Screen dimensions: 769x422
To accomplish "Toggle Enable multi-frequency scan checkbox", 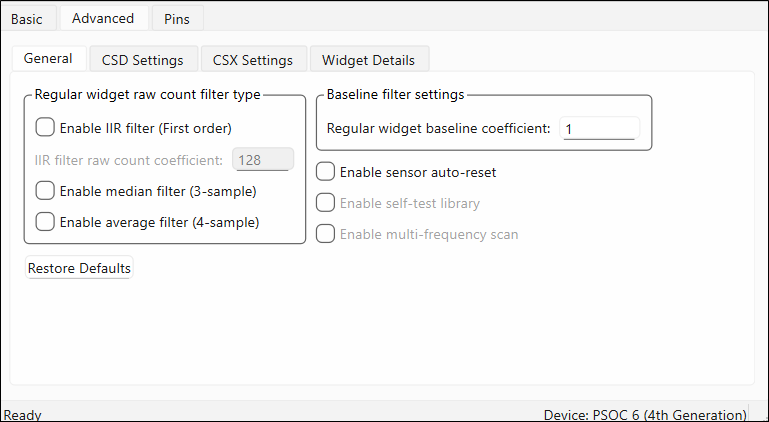I will 325,234.
